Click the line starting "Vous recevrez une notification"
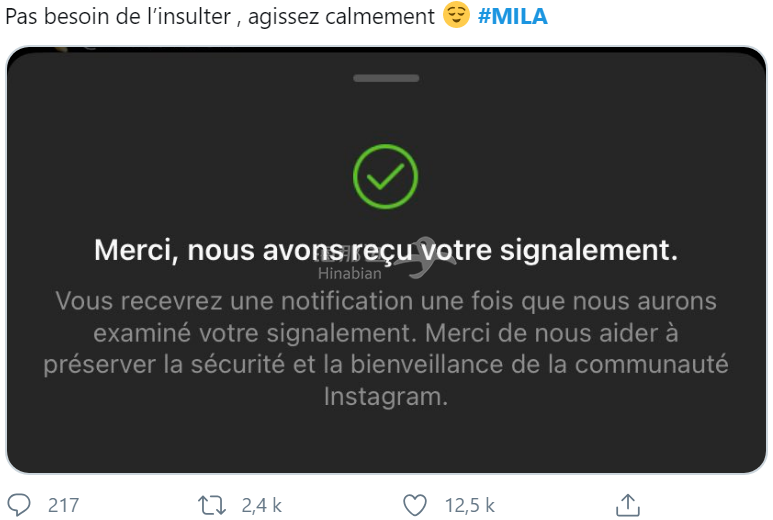Viewport: 773px width, 520px height. coord(386,301)
